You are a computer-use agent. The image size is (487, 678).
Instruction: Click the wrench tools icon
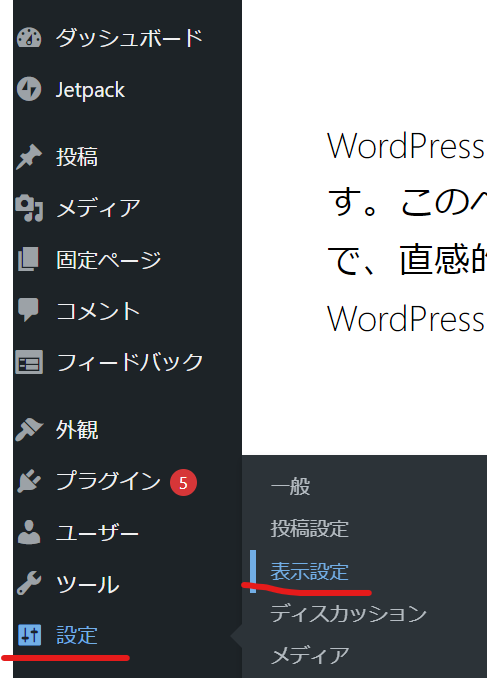[29, 583]
